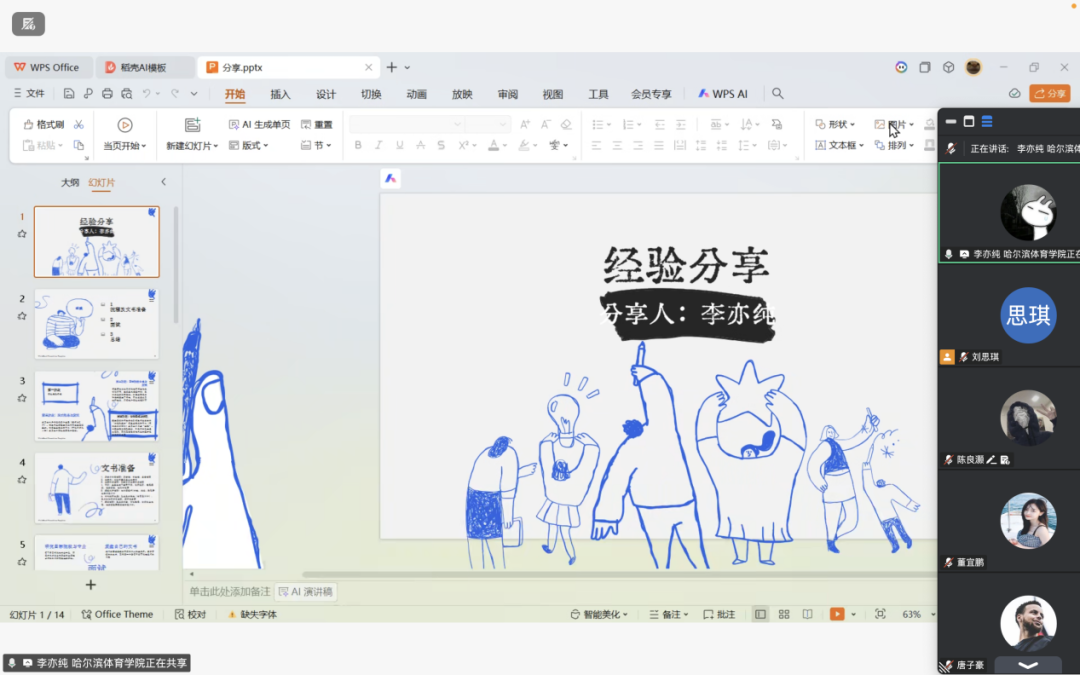This screenshot has width=1080, height=675.
Task: Select slide 3 thumbnail in slide panel
Action: pos(97,406)
